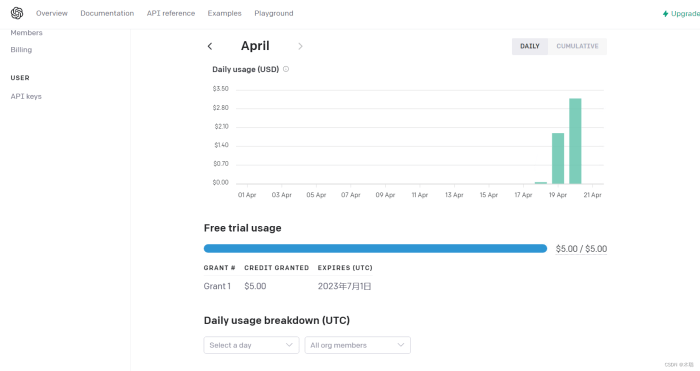Click the $5.00 / $5.00 usage amount

click(581, 249)
